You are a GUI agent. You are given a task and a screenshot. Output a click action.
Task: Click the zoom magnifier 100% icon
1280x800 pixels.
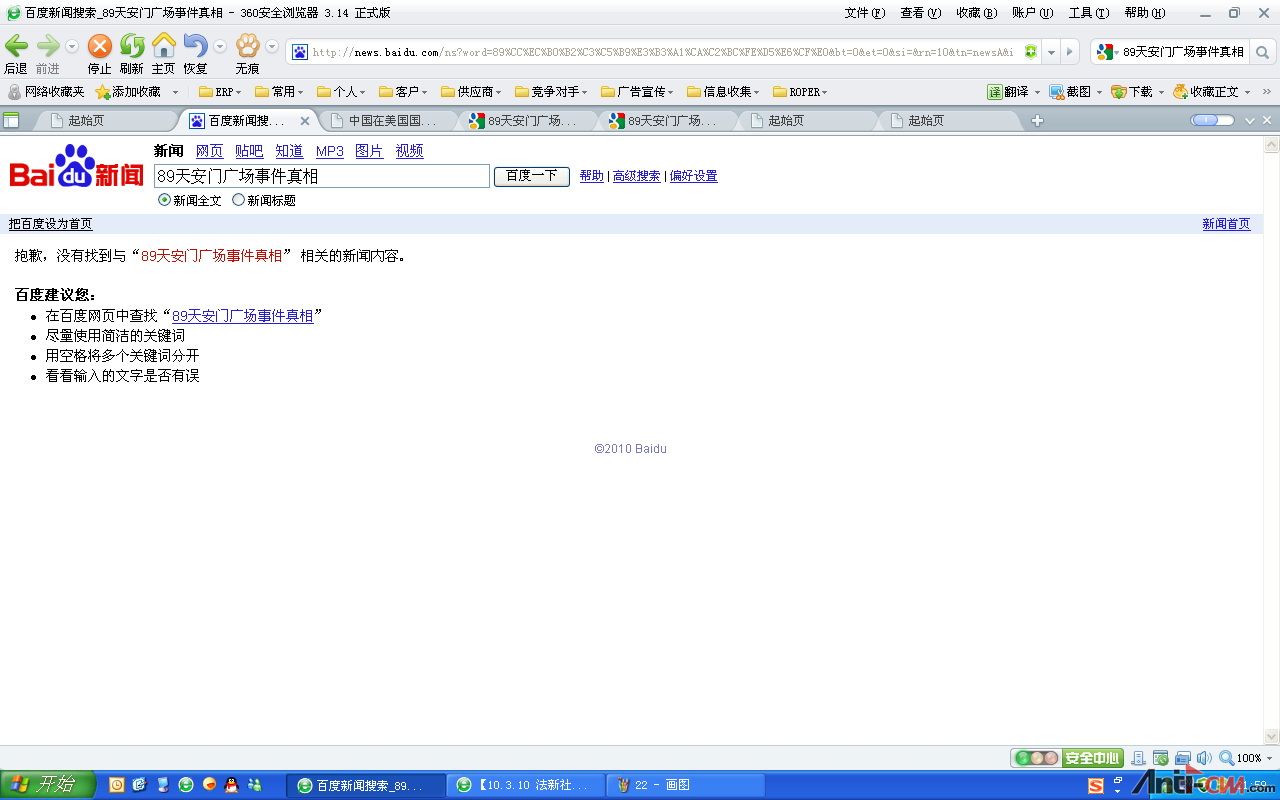click(x=1226, y=758)
